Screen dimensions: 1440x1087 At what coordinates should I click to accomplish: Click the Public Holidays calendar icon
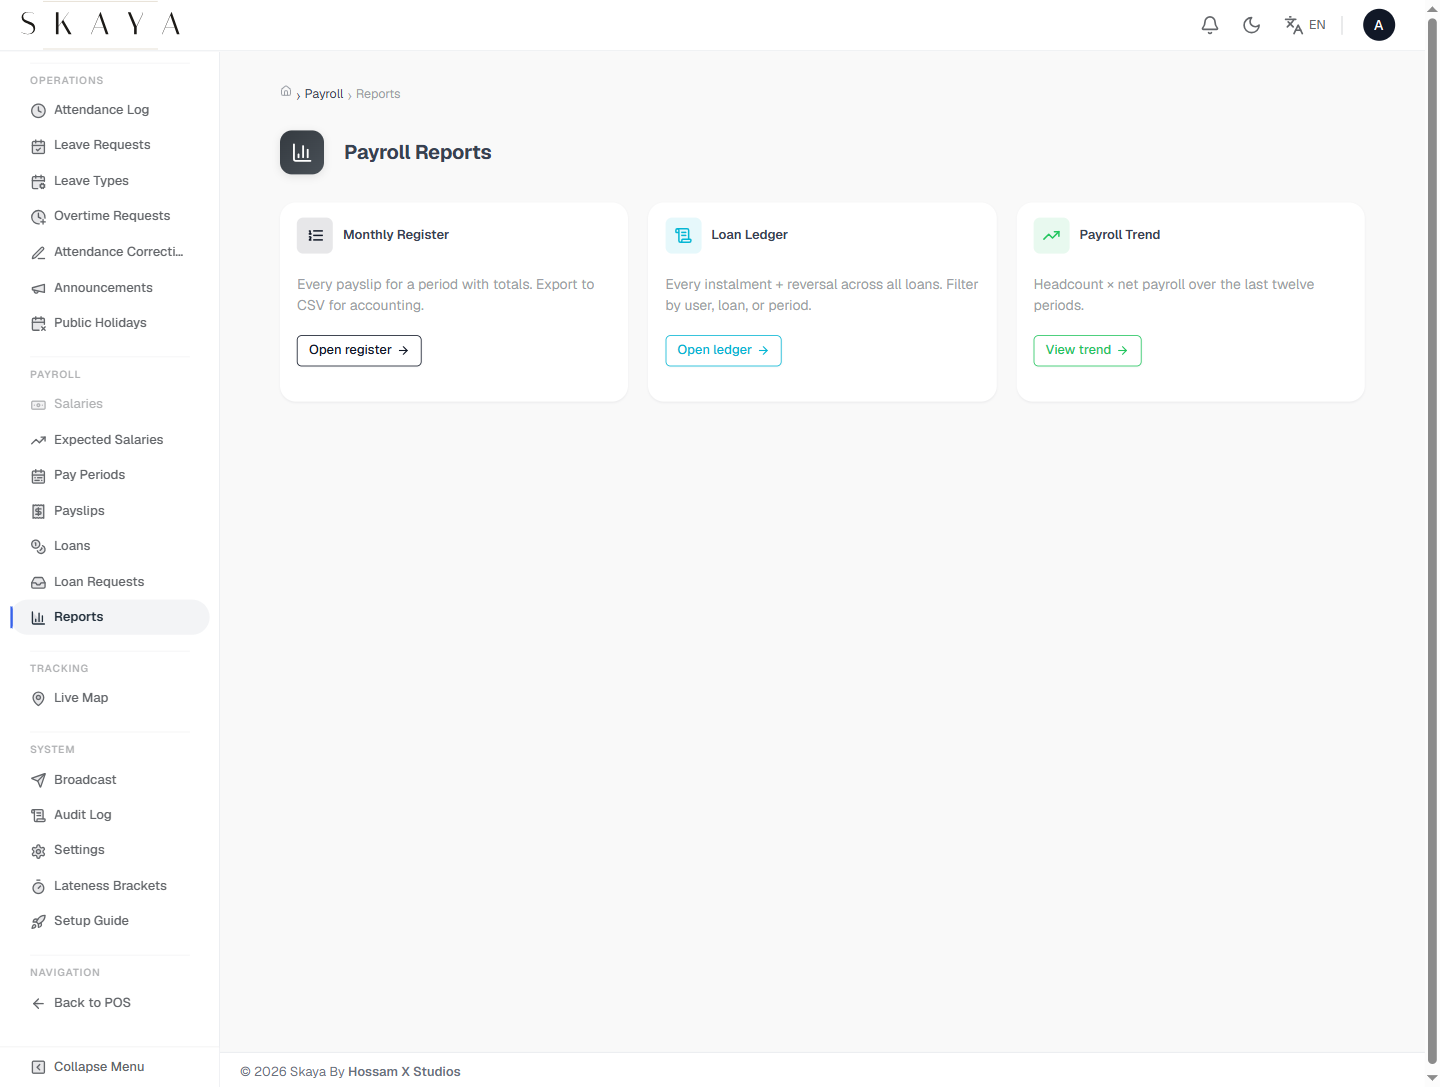click(x=38, y=324)
